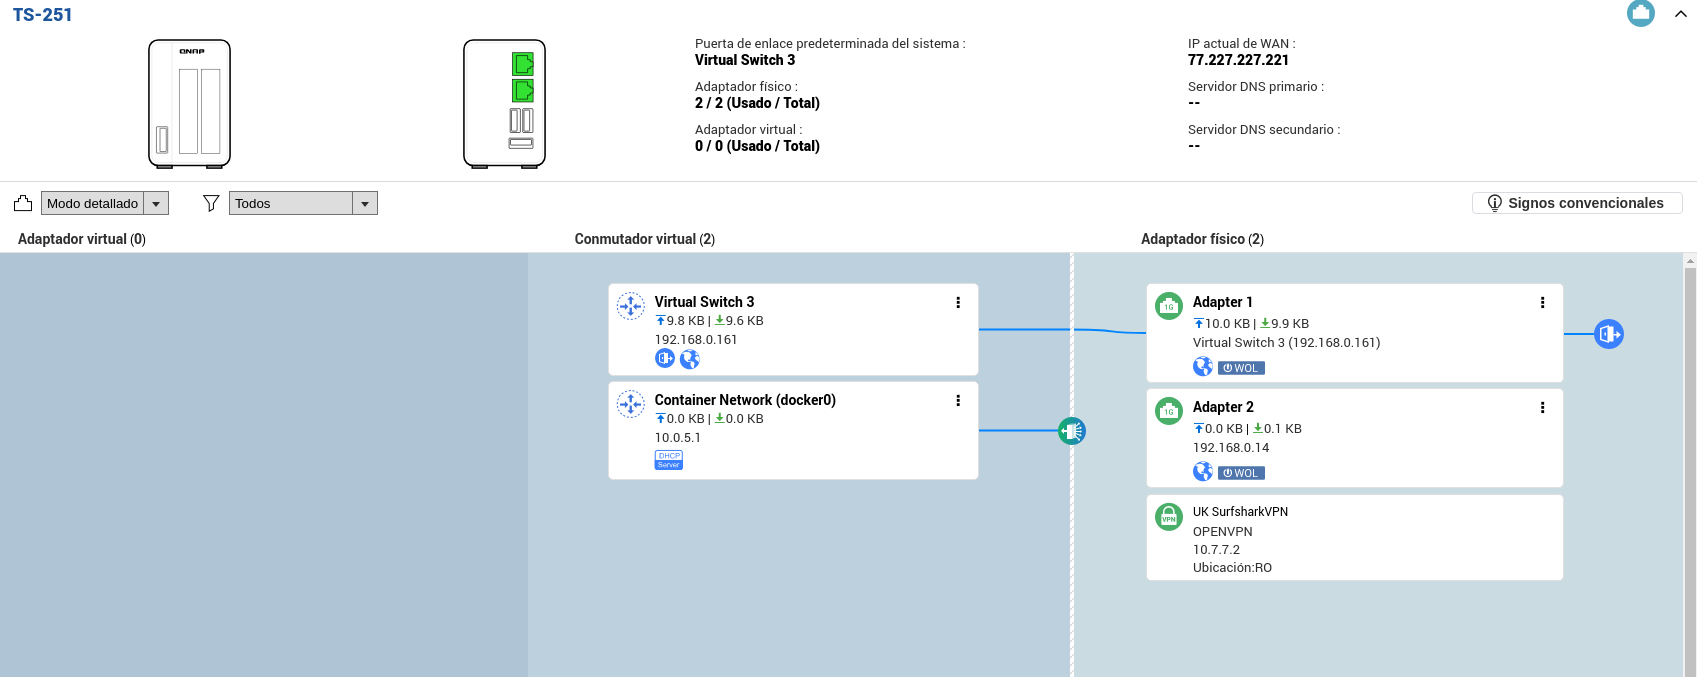Click the teal NAT connector node icon

[x=1072, y=431]
